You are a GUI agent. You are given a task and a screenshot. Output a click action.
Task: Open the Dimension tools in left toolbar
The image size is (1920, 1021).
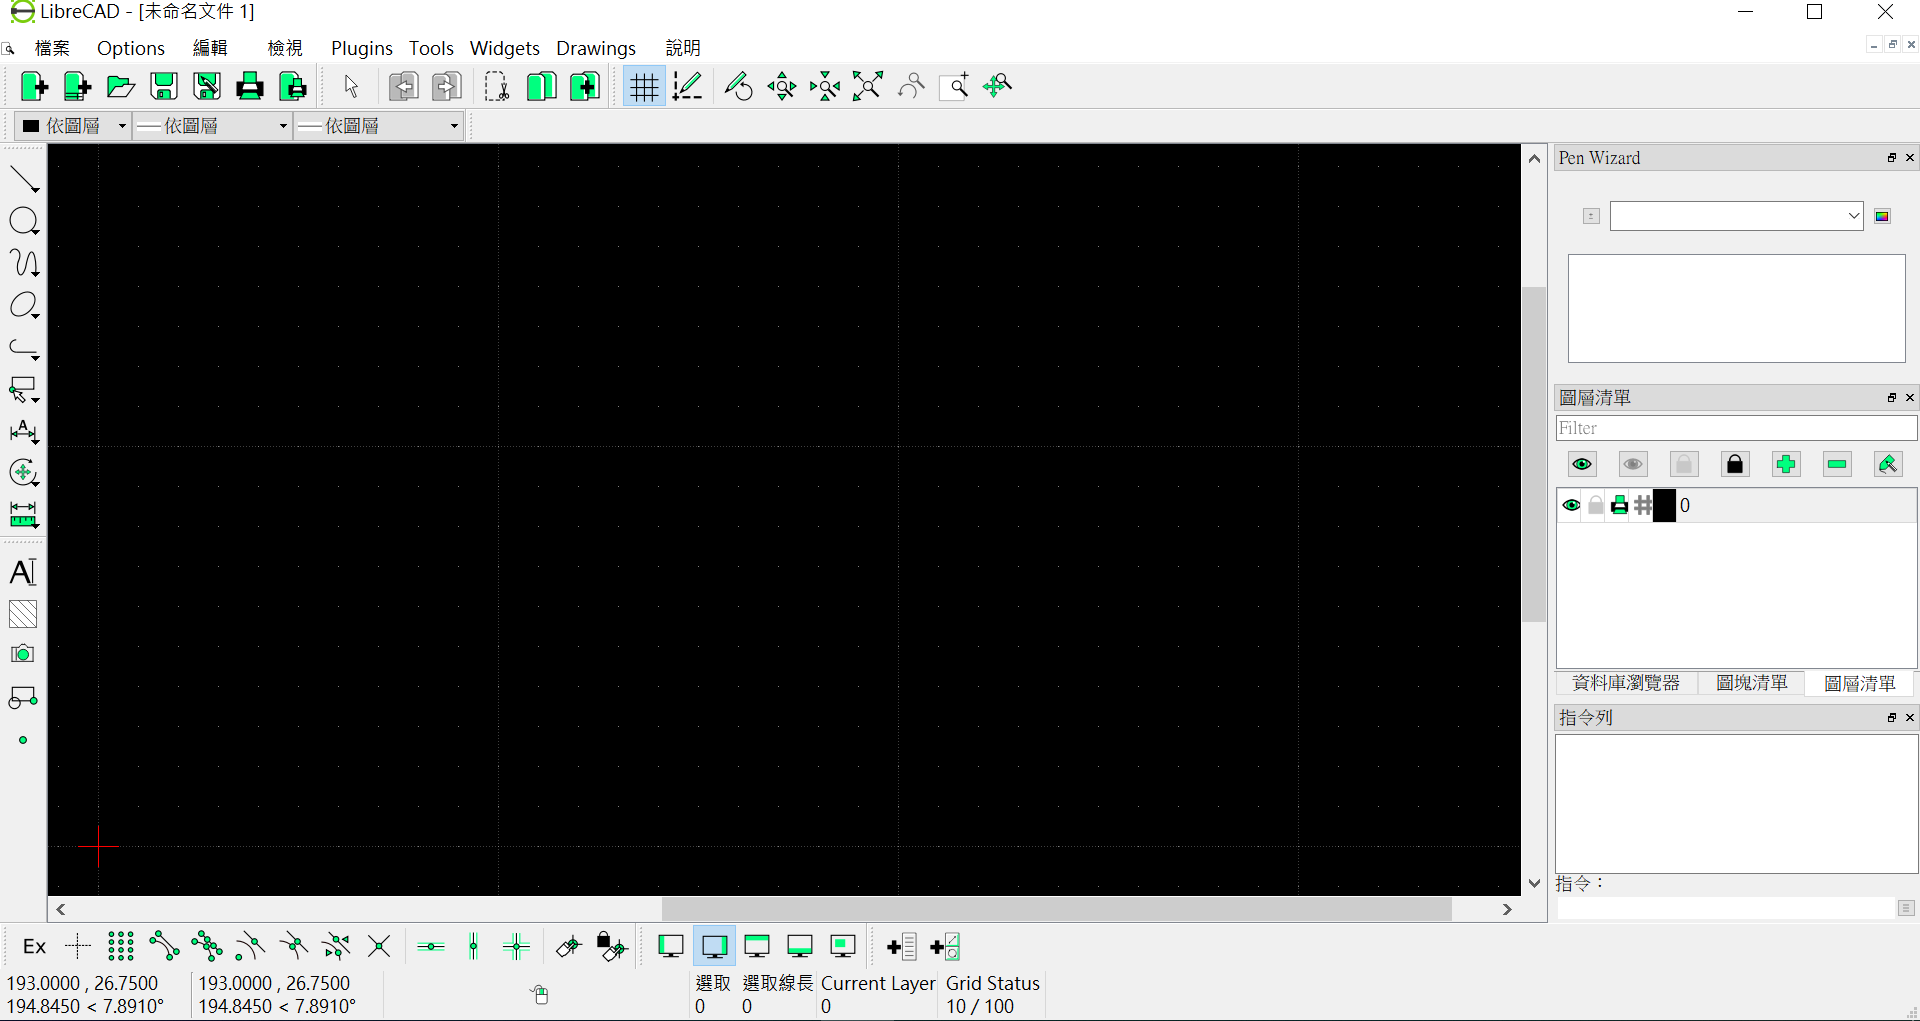coord(24,431)
